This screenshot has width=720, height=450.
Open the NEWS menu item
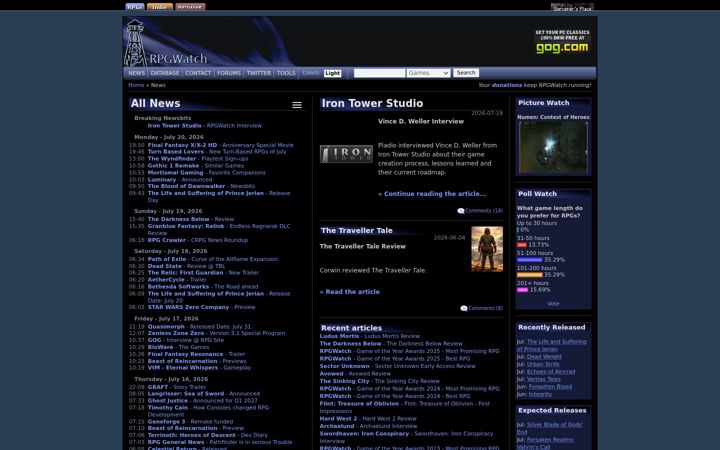pos(136,73)
